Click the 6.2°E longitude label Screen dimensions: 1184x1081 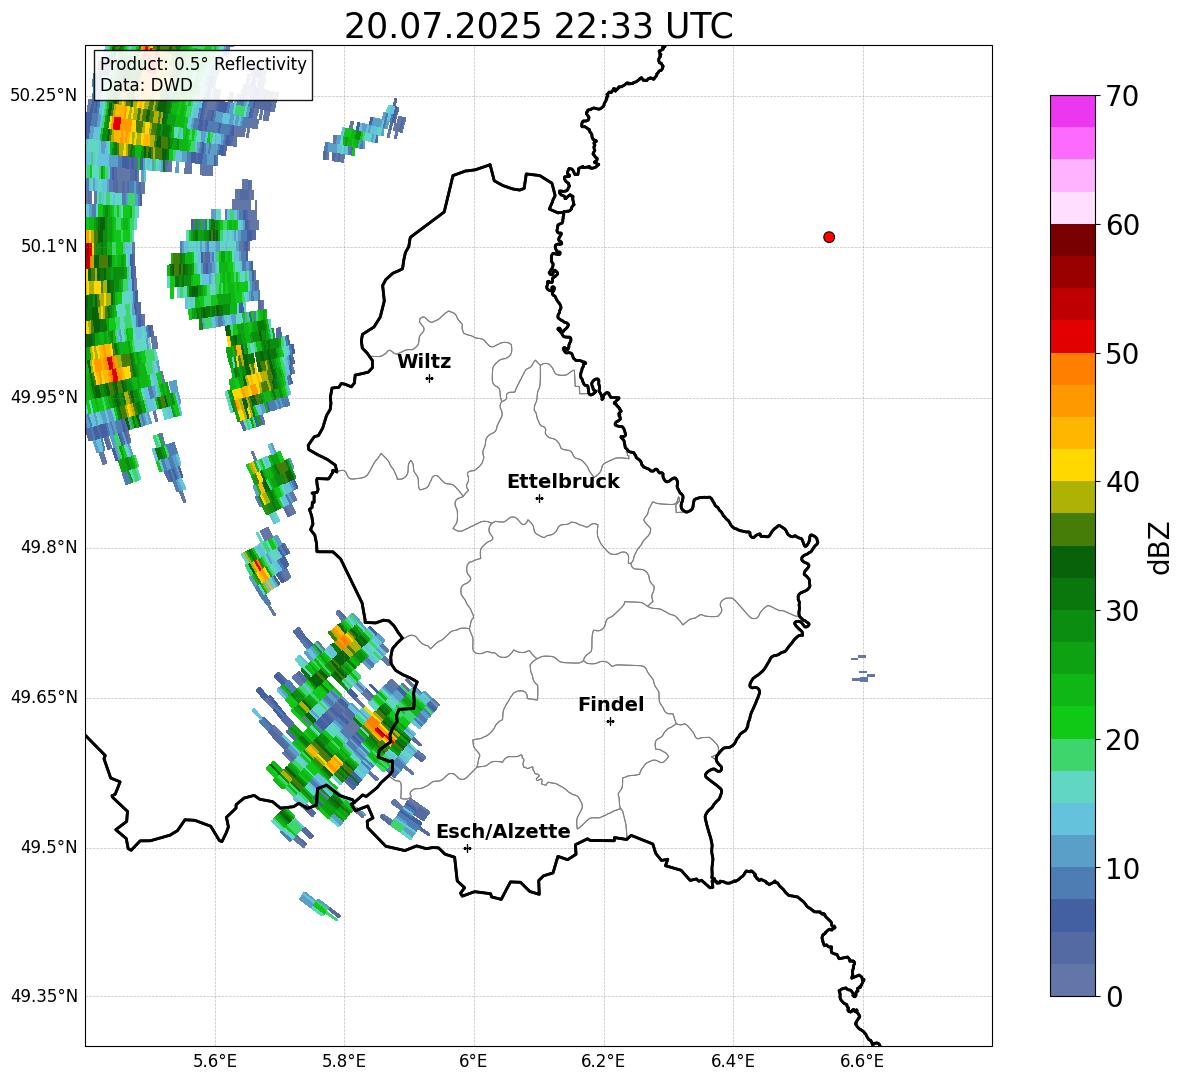pyautogui.click(x=603, y=1061)
